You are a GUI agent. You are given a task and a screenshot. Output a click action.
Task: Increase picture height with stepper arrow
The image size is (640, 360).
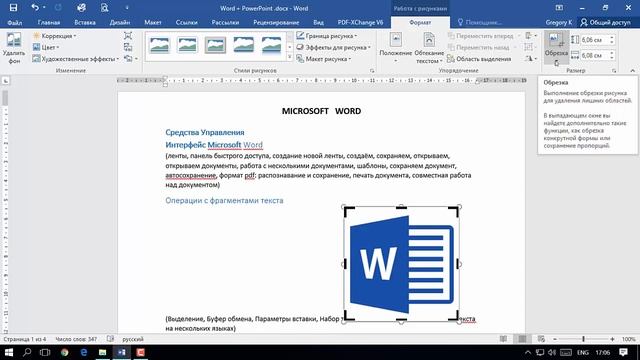(612, 37)
